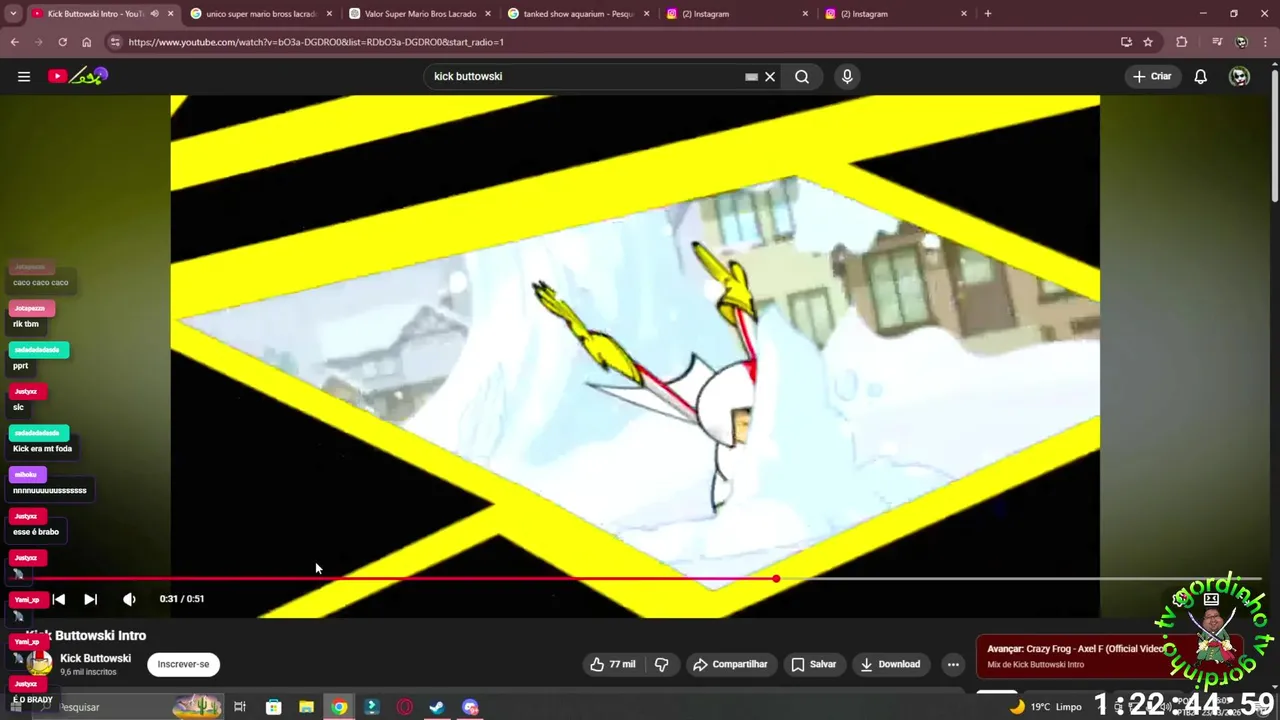The height and width of the screenshot is (720, 1280).
Task: Open the Criar create button
Action: pos(1152,76)
